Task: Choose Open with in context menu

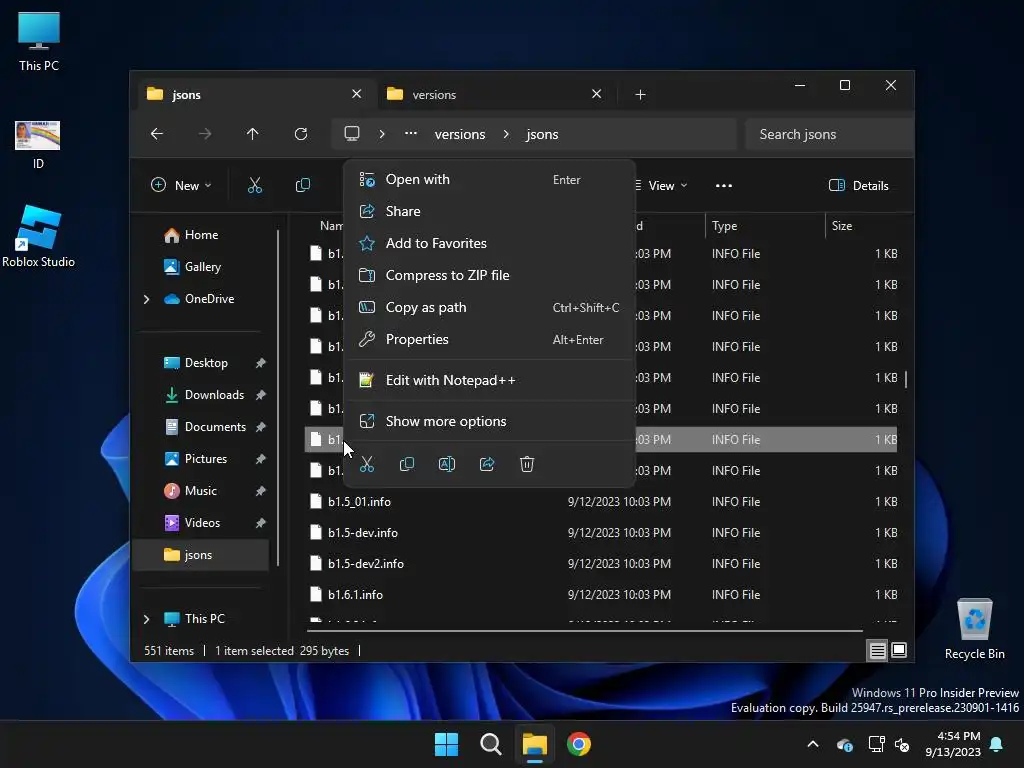Action: (490, 179)
